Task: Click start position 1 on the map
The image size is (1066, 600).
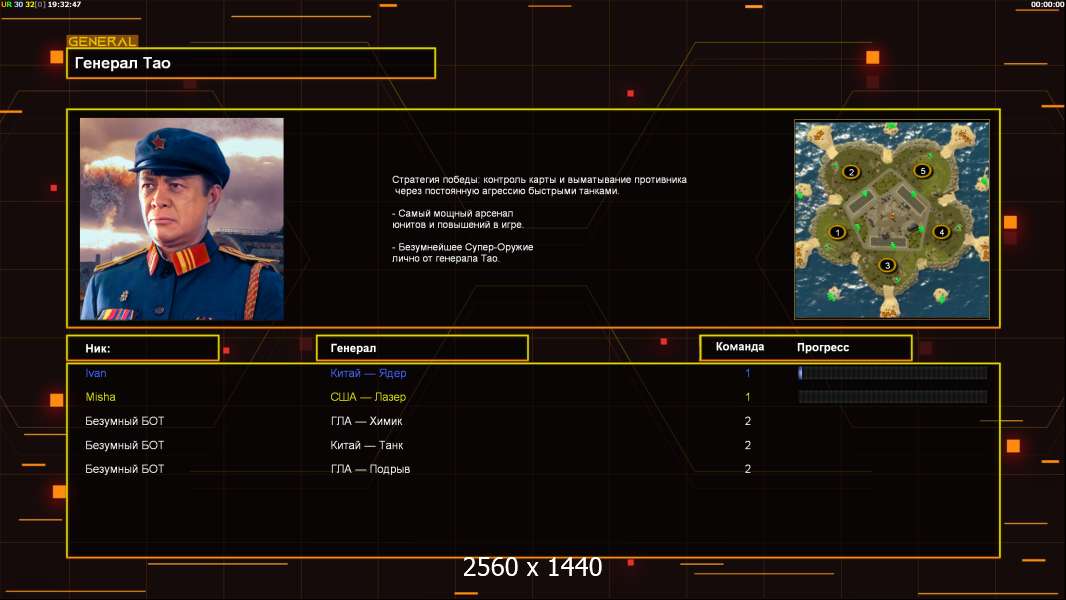Action: (838, 232)
